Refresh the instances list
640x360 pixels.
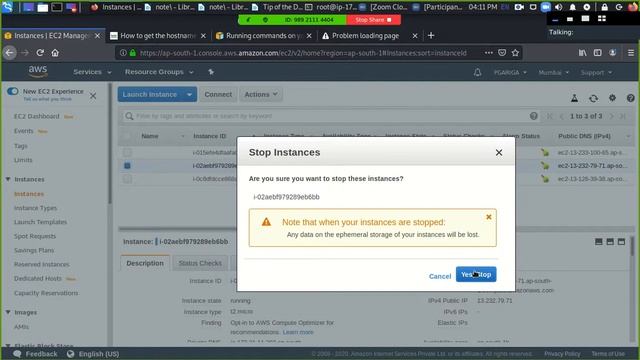(593, 98)
